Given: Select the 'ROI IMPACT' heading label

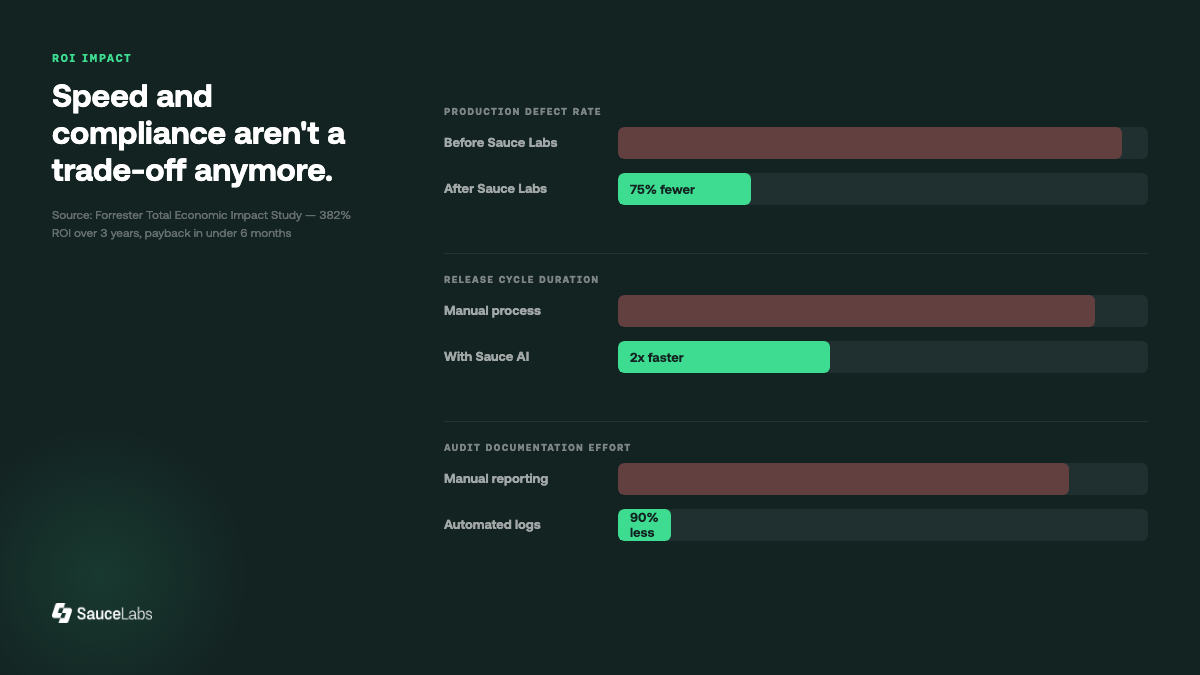Looking at the screenshot, I should tap(92, 58).
